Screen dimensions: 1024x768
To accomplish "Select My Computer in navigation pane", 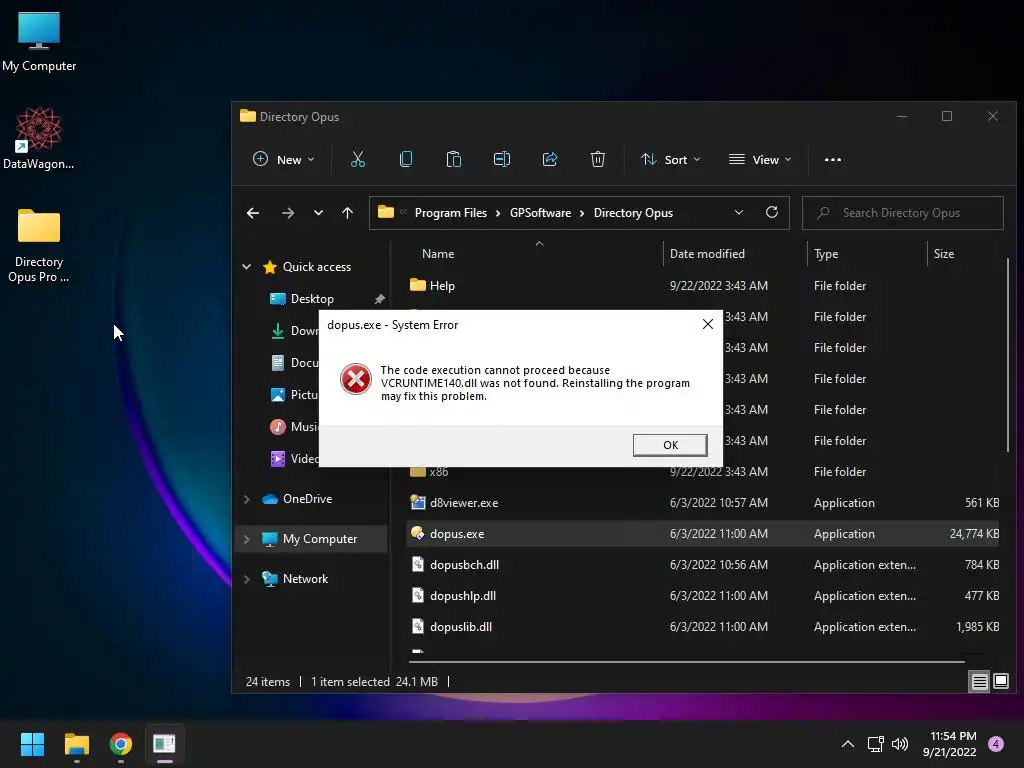I will (320, 539).
